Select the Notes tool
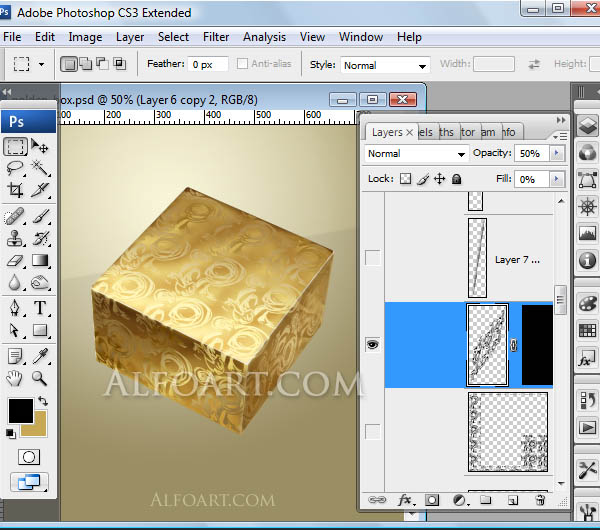 [x=15, y=356]
